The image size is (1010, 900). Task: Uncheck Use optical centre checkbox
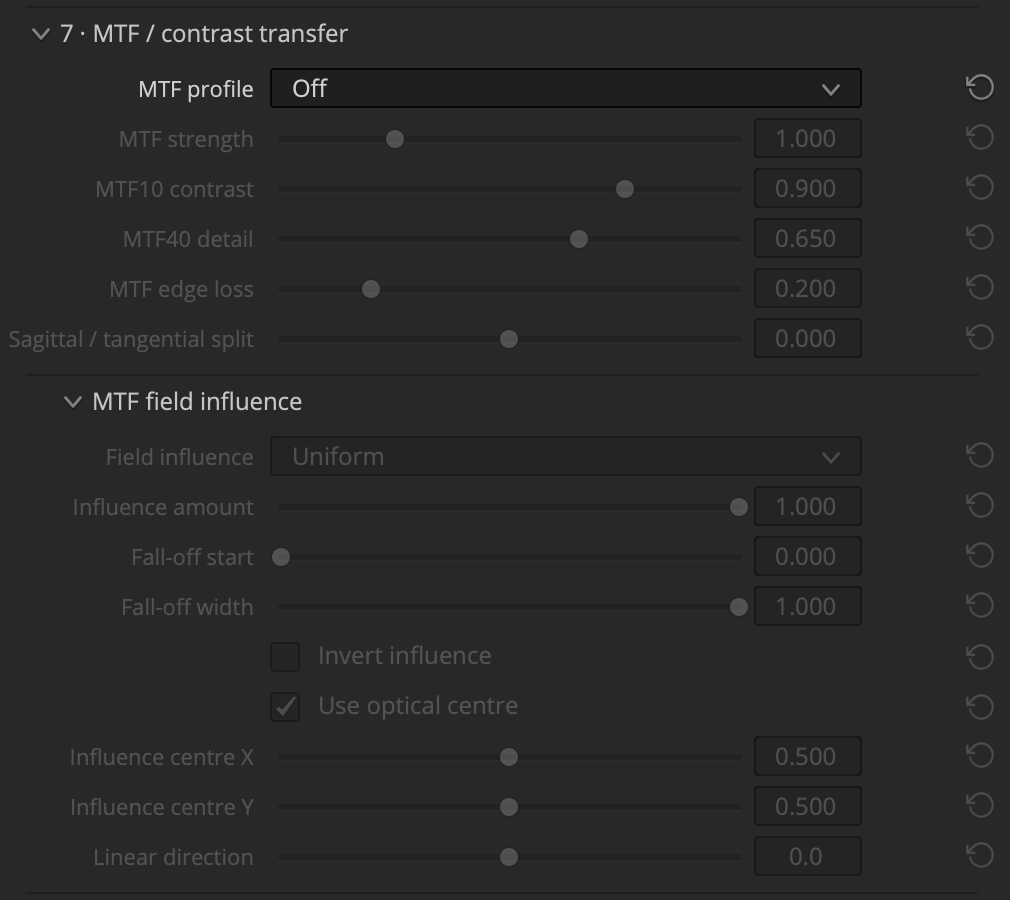coord(285,707)
